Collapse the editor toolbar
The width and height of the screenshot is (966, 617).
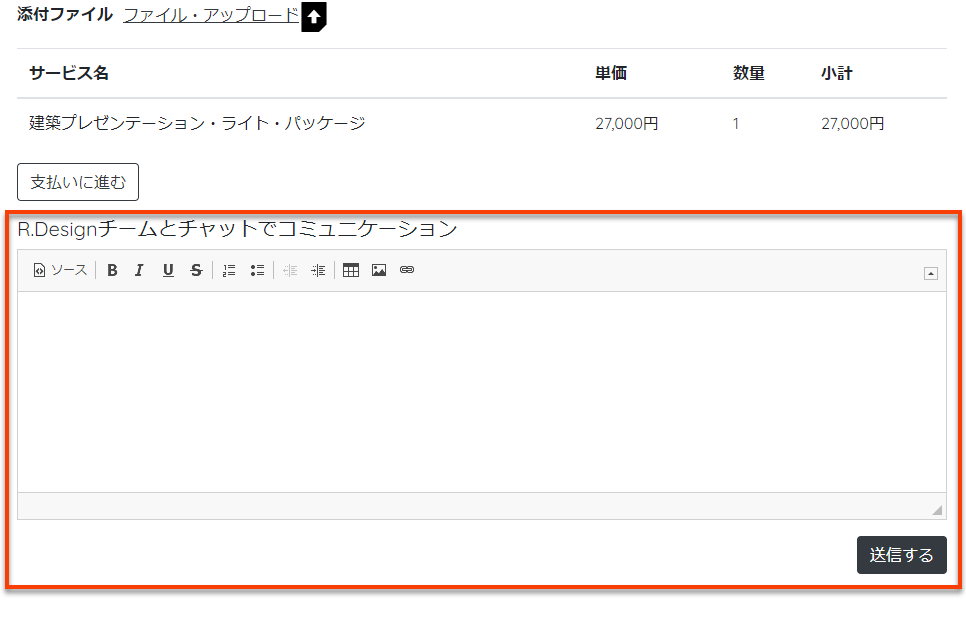931,273
